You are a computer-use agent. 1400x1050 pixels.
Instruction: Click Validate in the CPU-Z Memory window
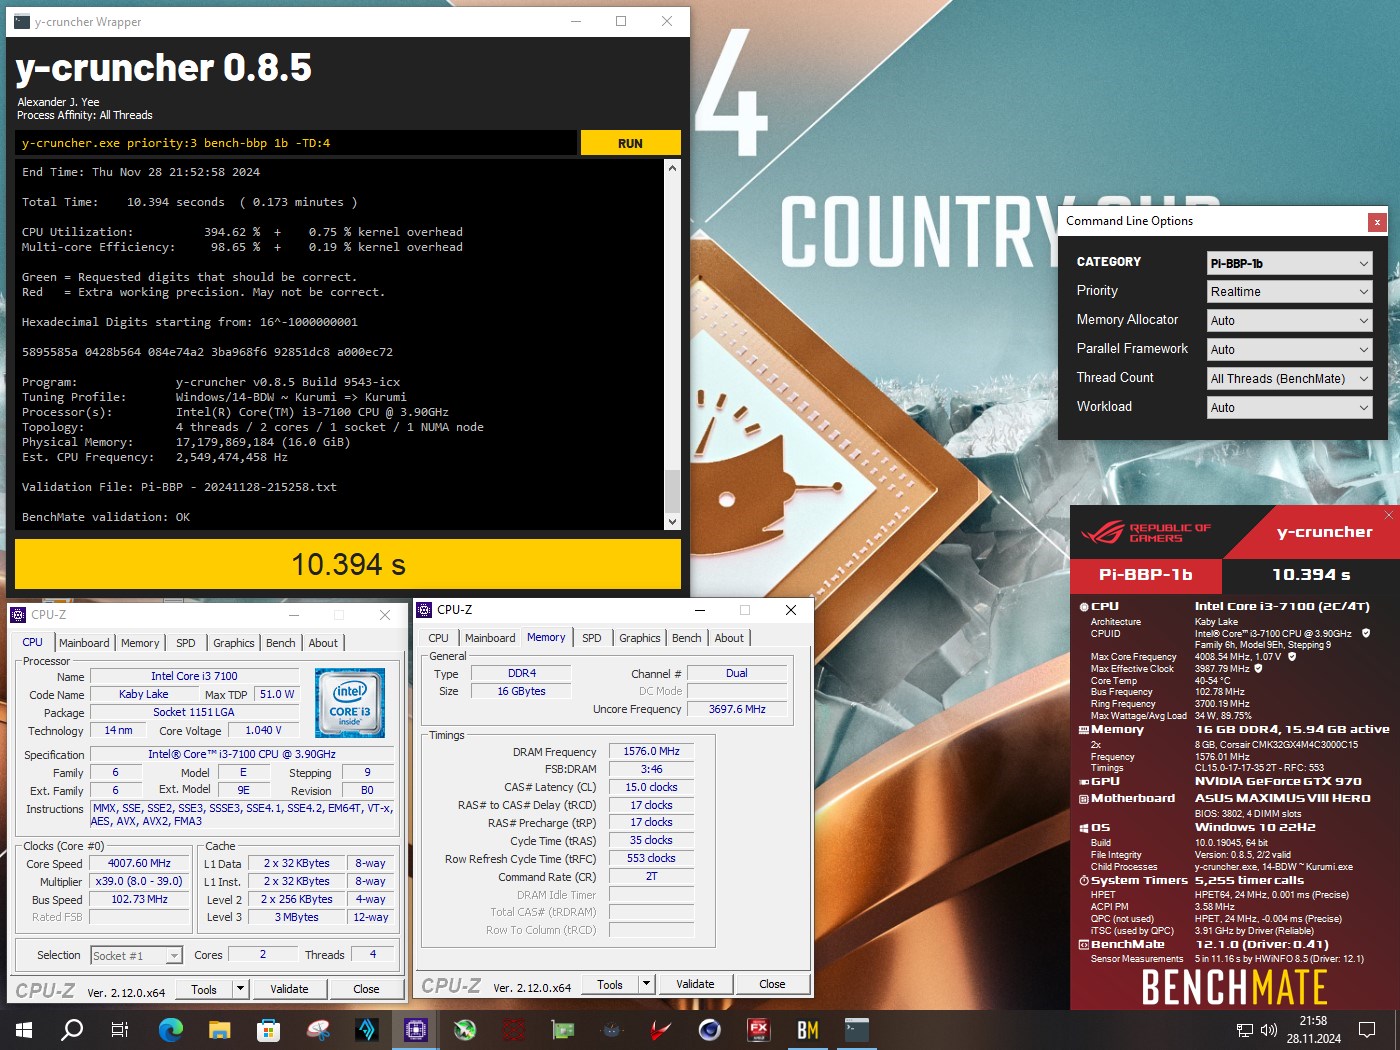click(x=695, y=984)
